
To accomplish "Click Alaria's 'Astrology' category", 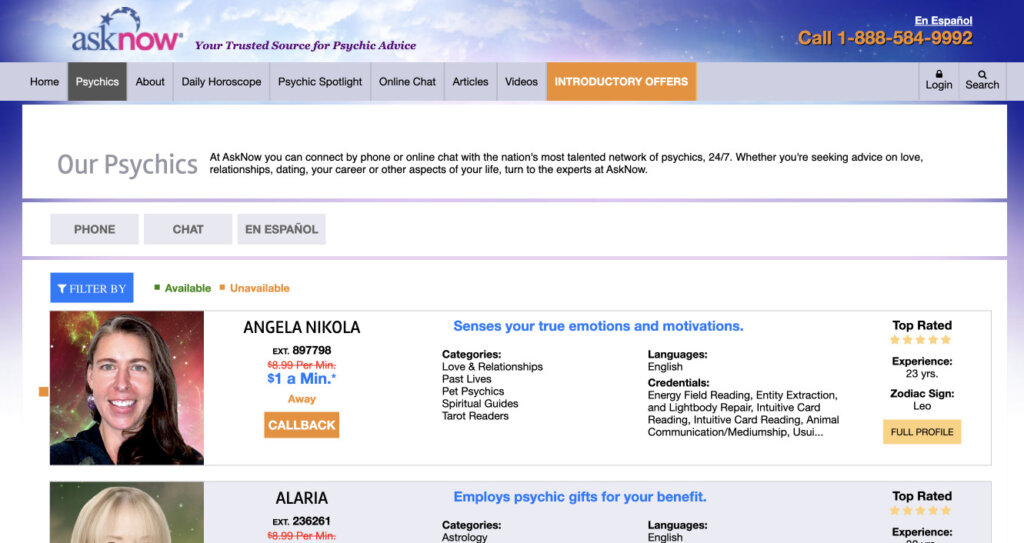I will tap(464, 537).
